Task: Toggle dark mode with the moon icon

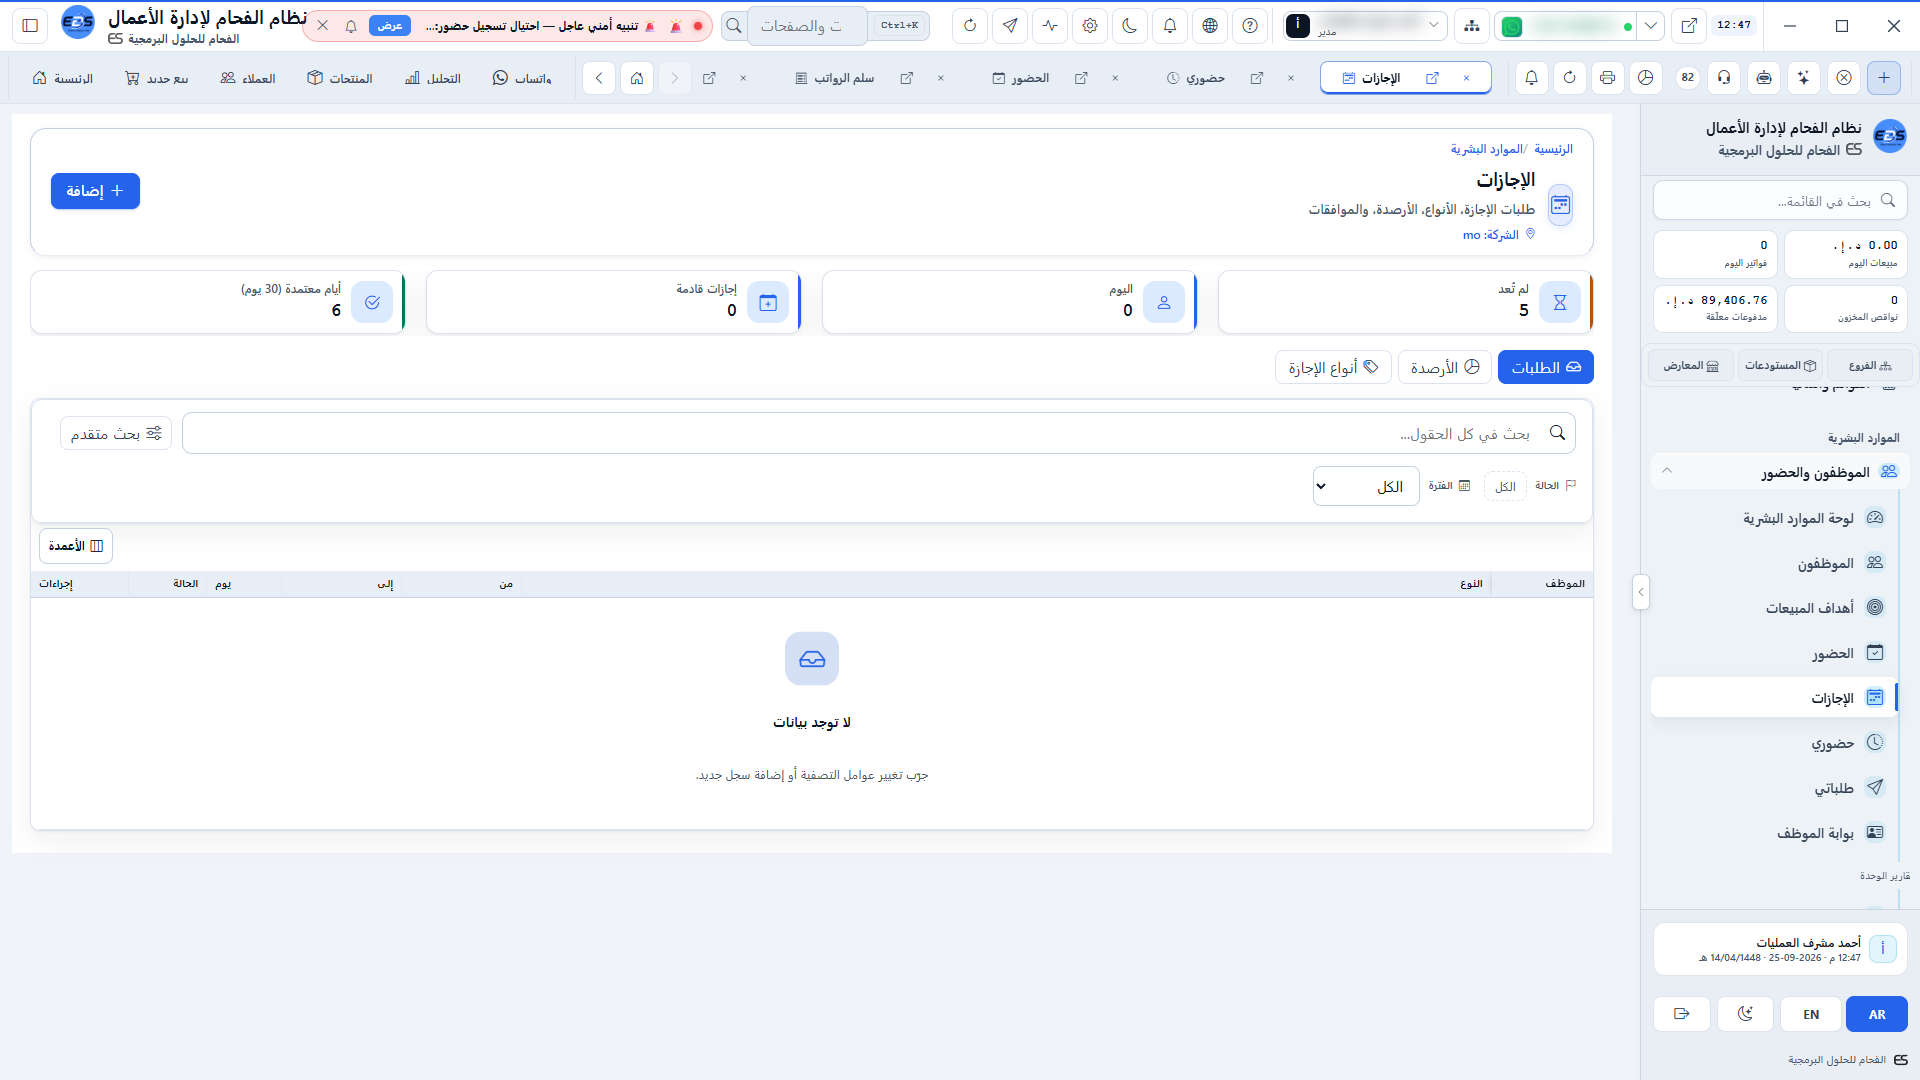Action: (1130, 26)
